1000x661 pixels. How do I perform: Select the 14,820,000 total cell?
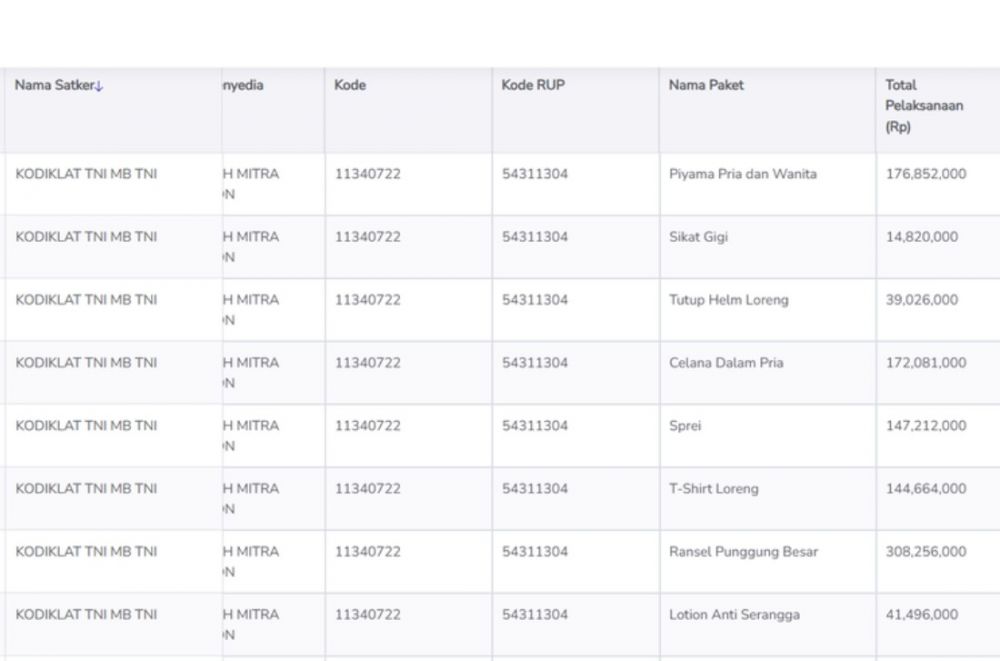pos(922,237)
